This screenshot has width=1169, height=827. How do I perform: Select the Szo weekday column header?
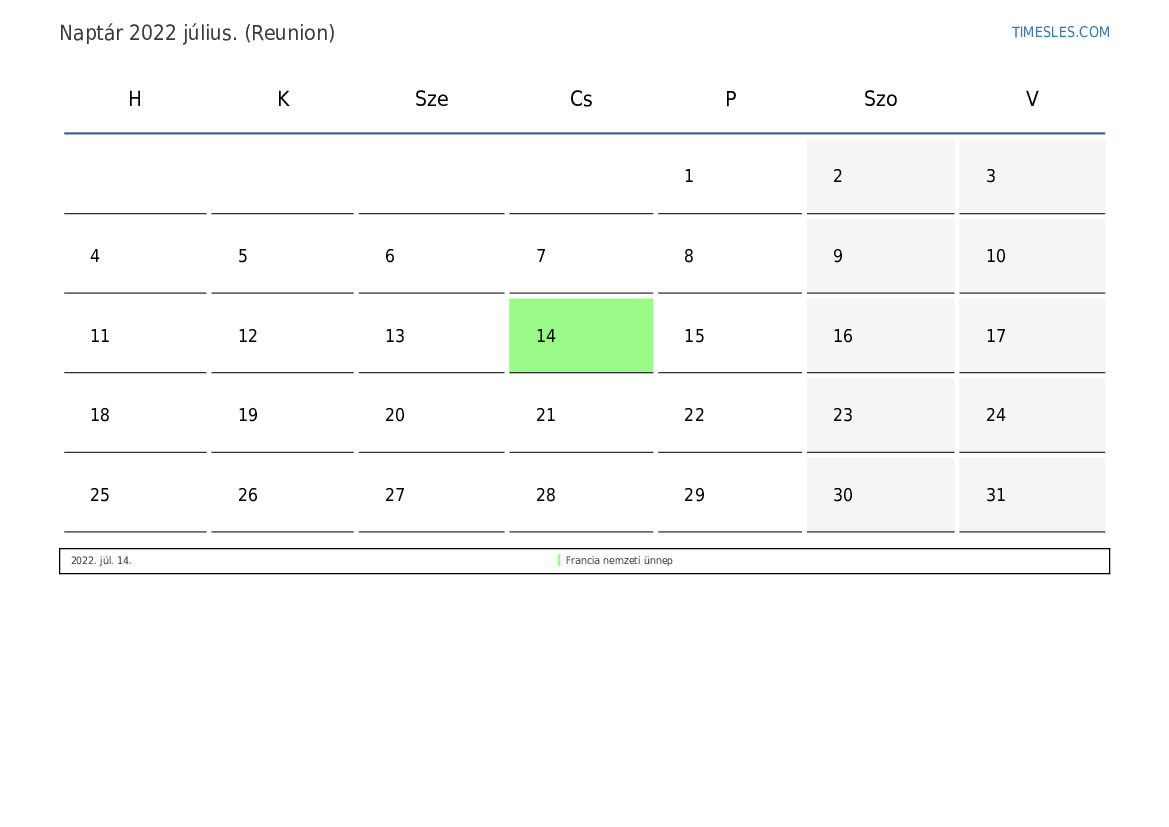click(880, 98)
